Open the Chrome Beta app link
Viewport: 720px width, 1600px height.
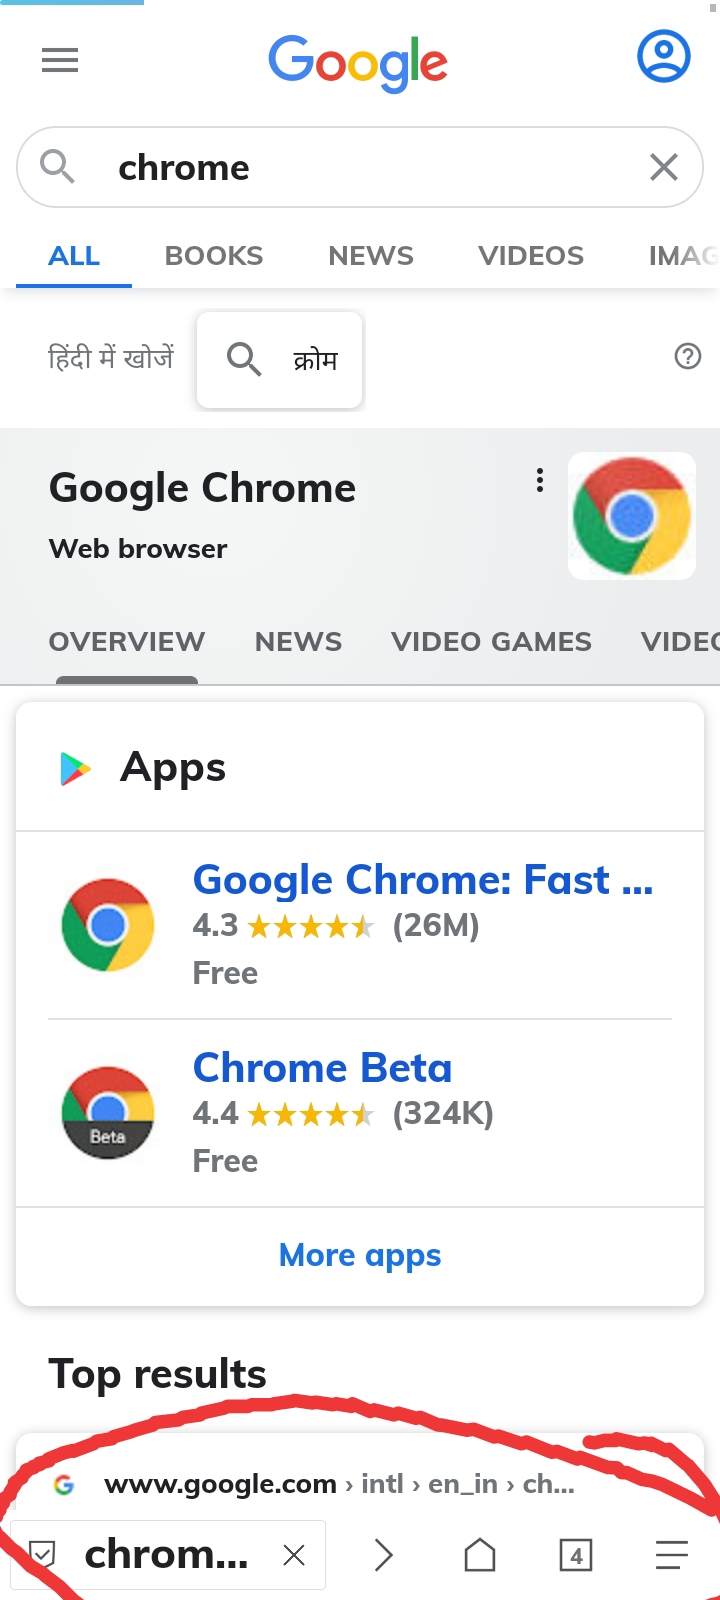322,1068
